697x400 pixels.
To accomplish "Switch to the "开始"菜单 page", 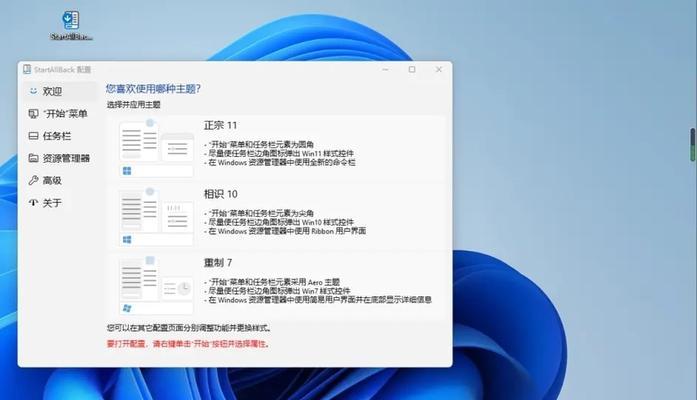I will click(x=60, y=113).
